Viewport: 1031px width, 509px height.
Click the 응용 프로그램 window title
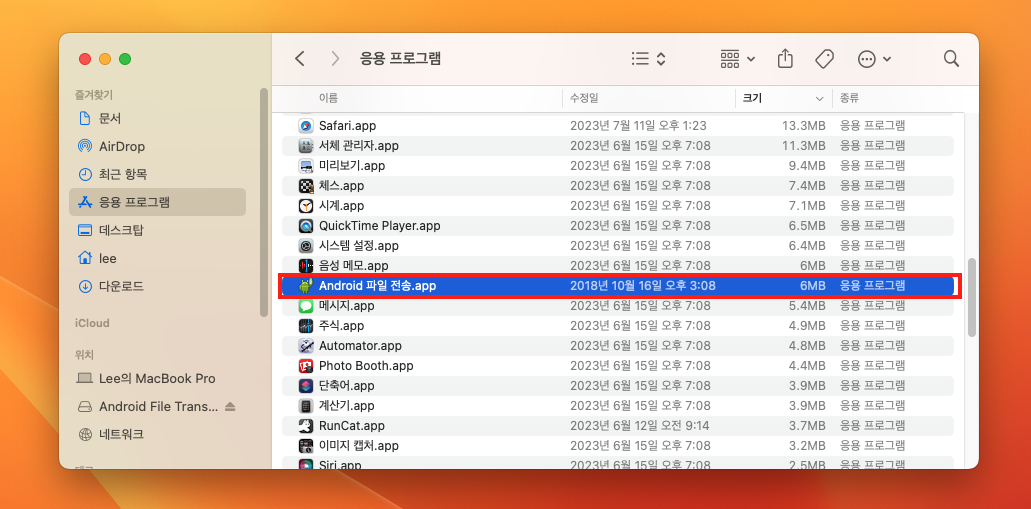400,59
